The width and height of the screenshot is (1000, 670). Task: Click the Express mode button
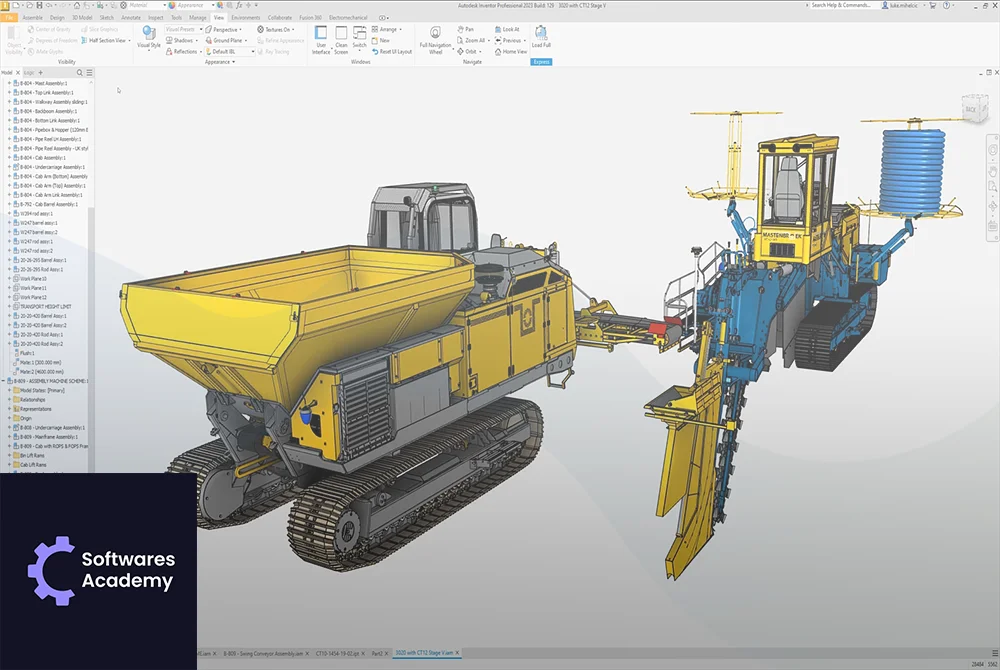(x=541, y=62)
